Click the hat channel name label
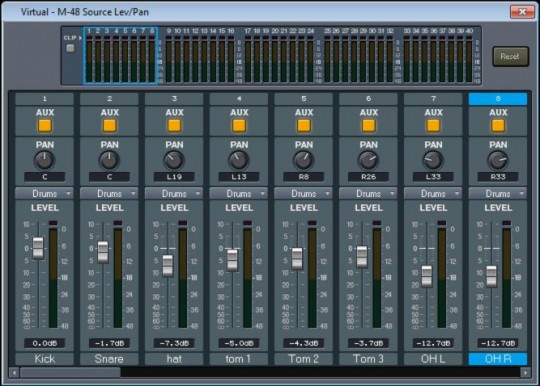 (x=174, y=359)
